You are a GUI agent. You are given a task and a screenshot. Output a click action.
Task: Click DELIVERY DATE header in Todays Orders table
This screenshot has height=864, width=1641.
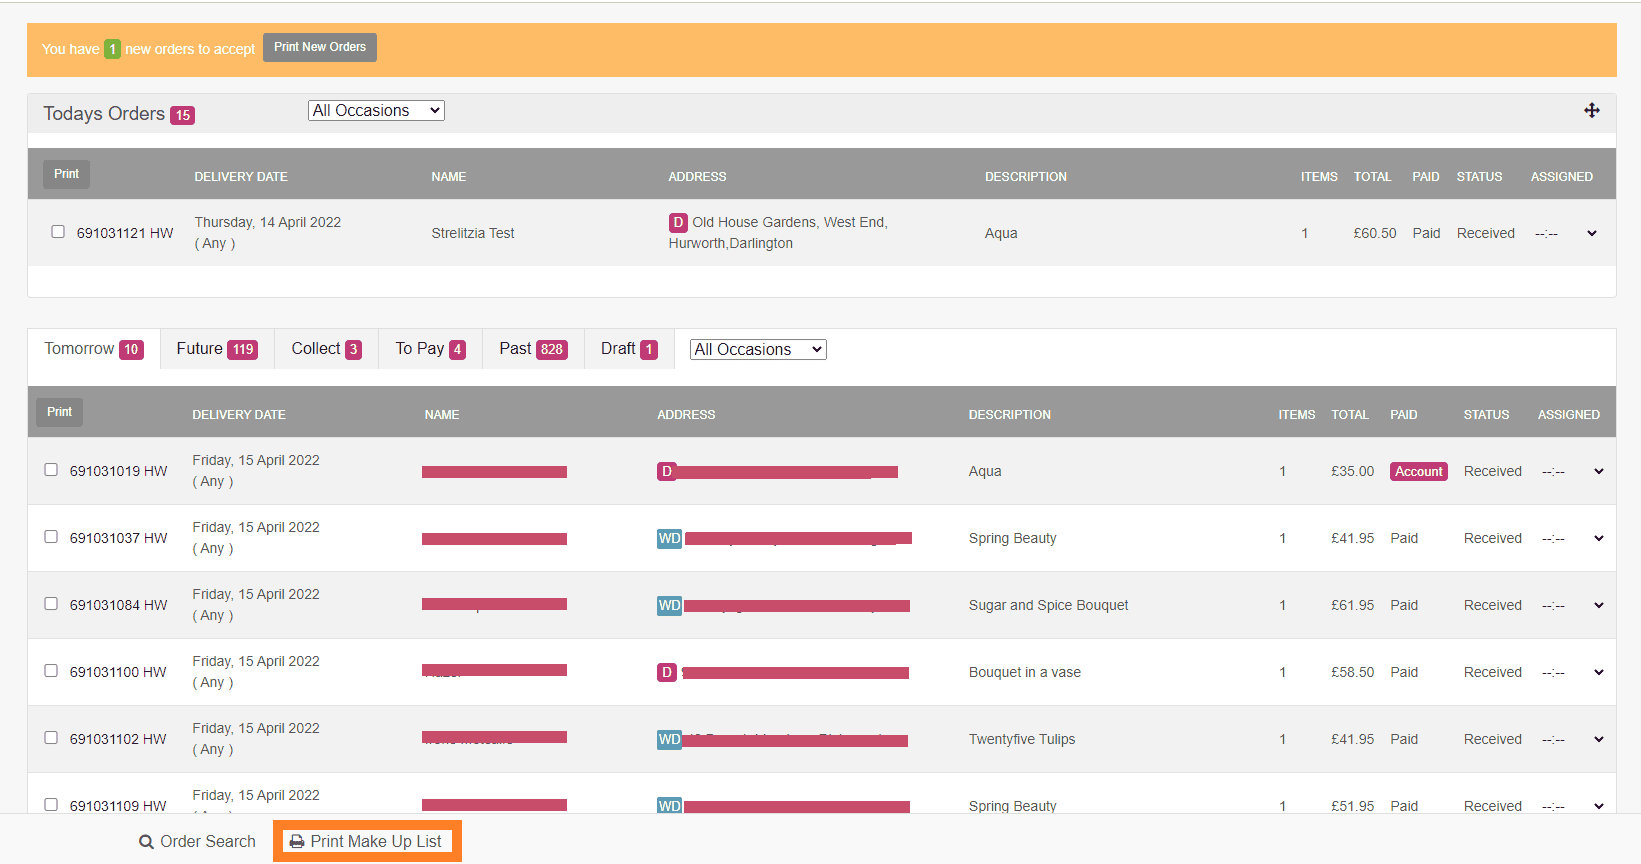coord(241,177)
